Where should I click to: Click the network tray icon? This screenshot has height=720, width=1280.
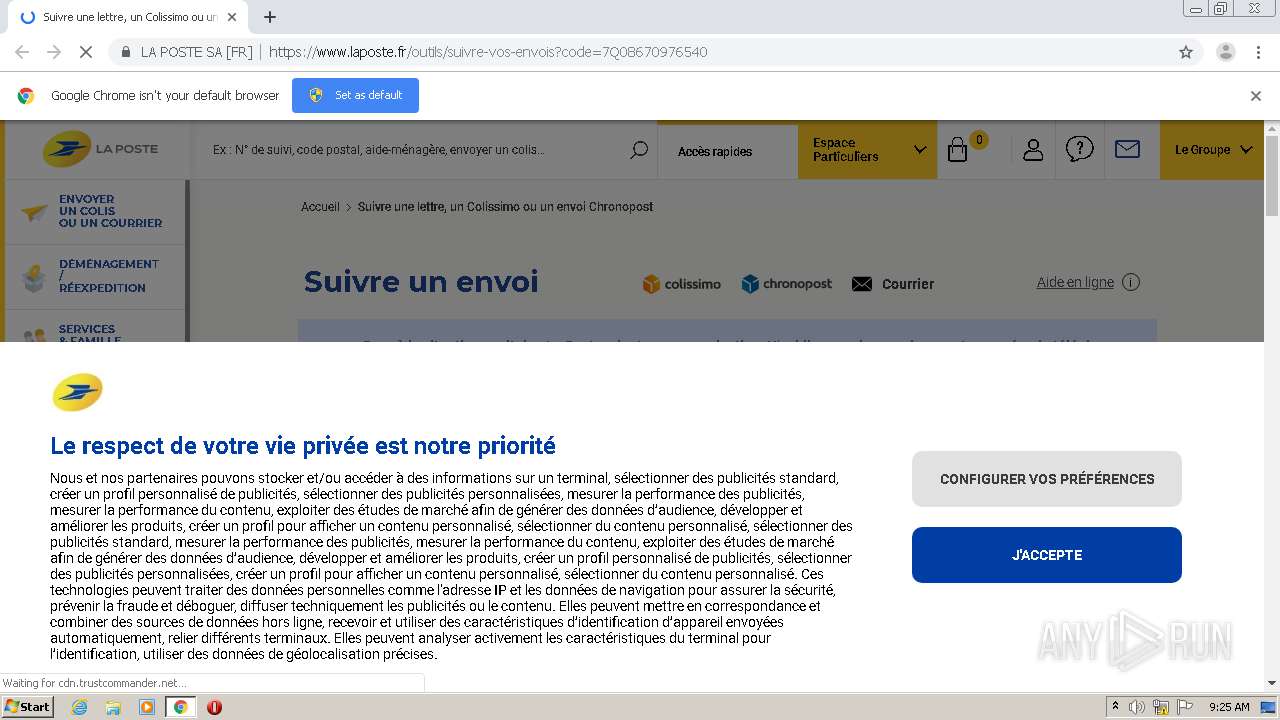[x=1161, y=707]
